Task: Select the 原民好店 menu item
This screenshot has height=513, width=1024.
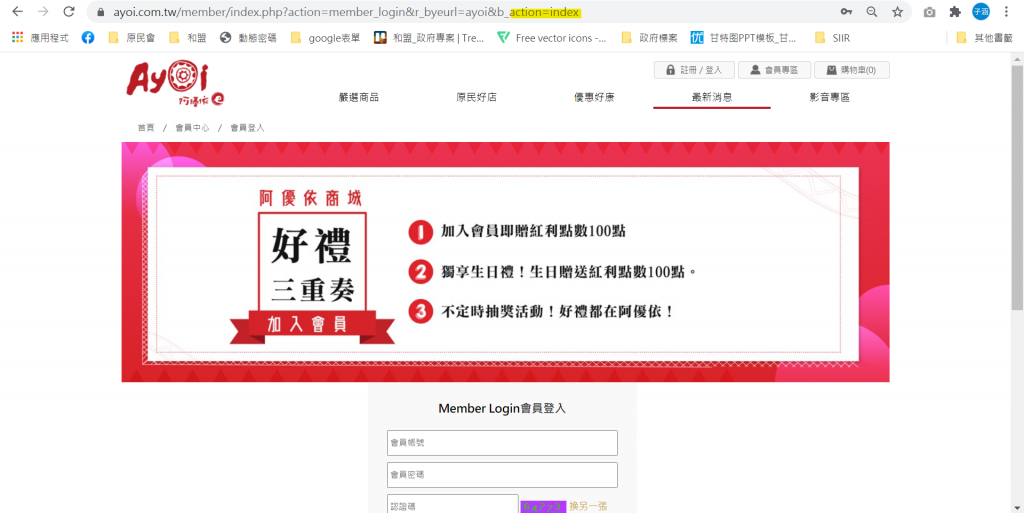Action: (x=476, y=97)
